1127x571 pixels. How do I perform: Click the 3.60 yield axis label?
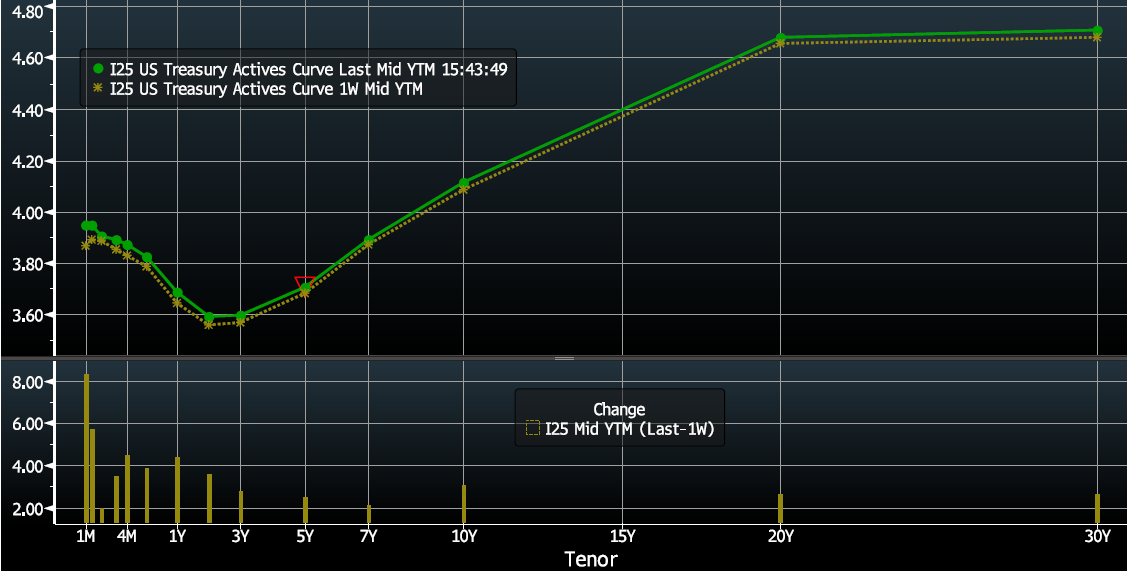pos(28,315)
